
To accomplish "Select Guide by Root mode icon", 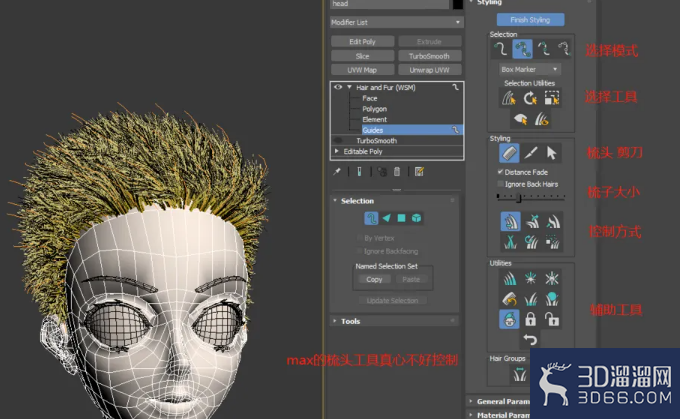I will coord(564,49).
